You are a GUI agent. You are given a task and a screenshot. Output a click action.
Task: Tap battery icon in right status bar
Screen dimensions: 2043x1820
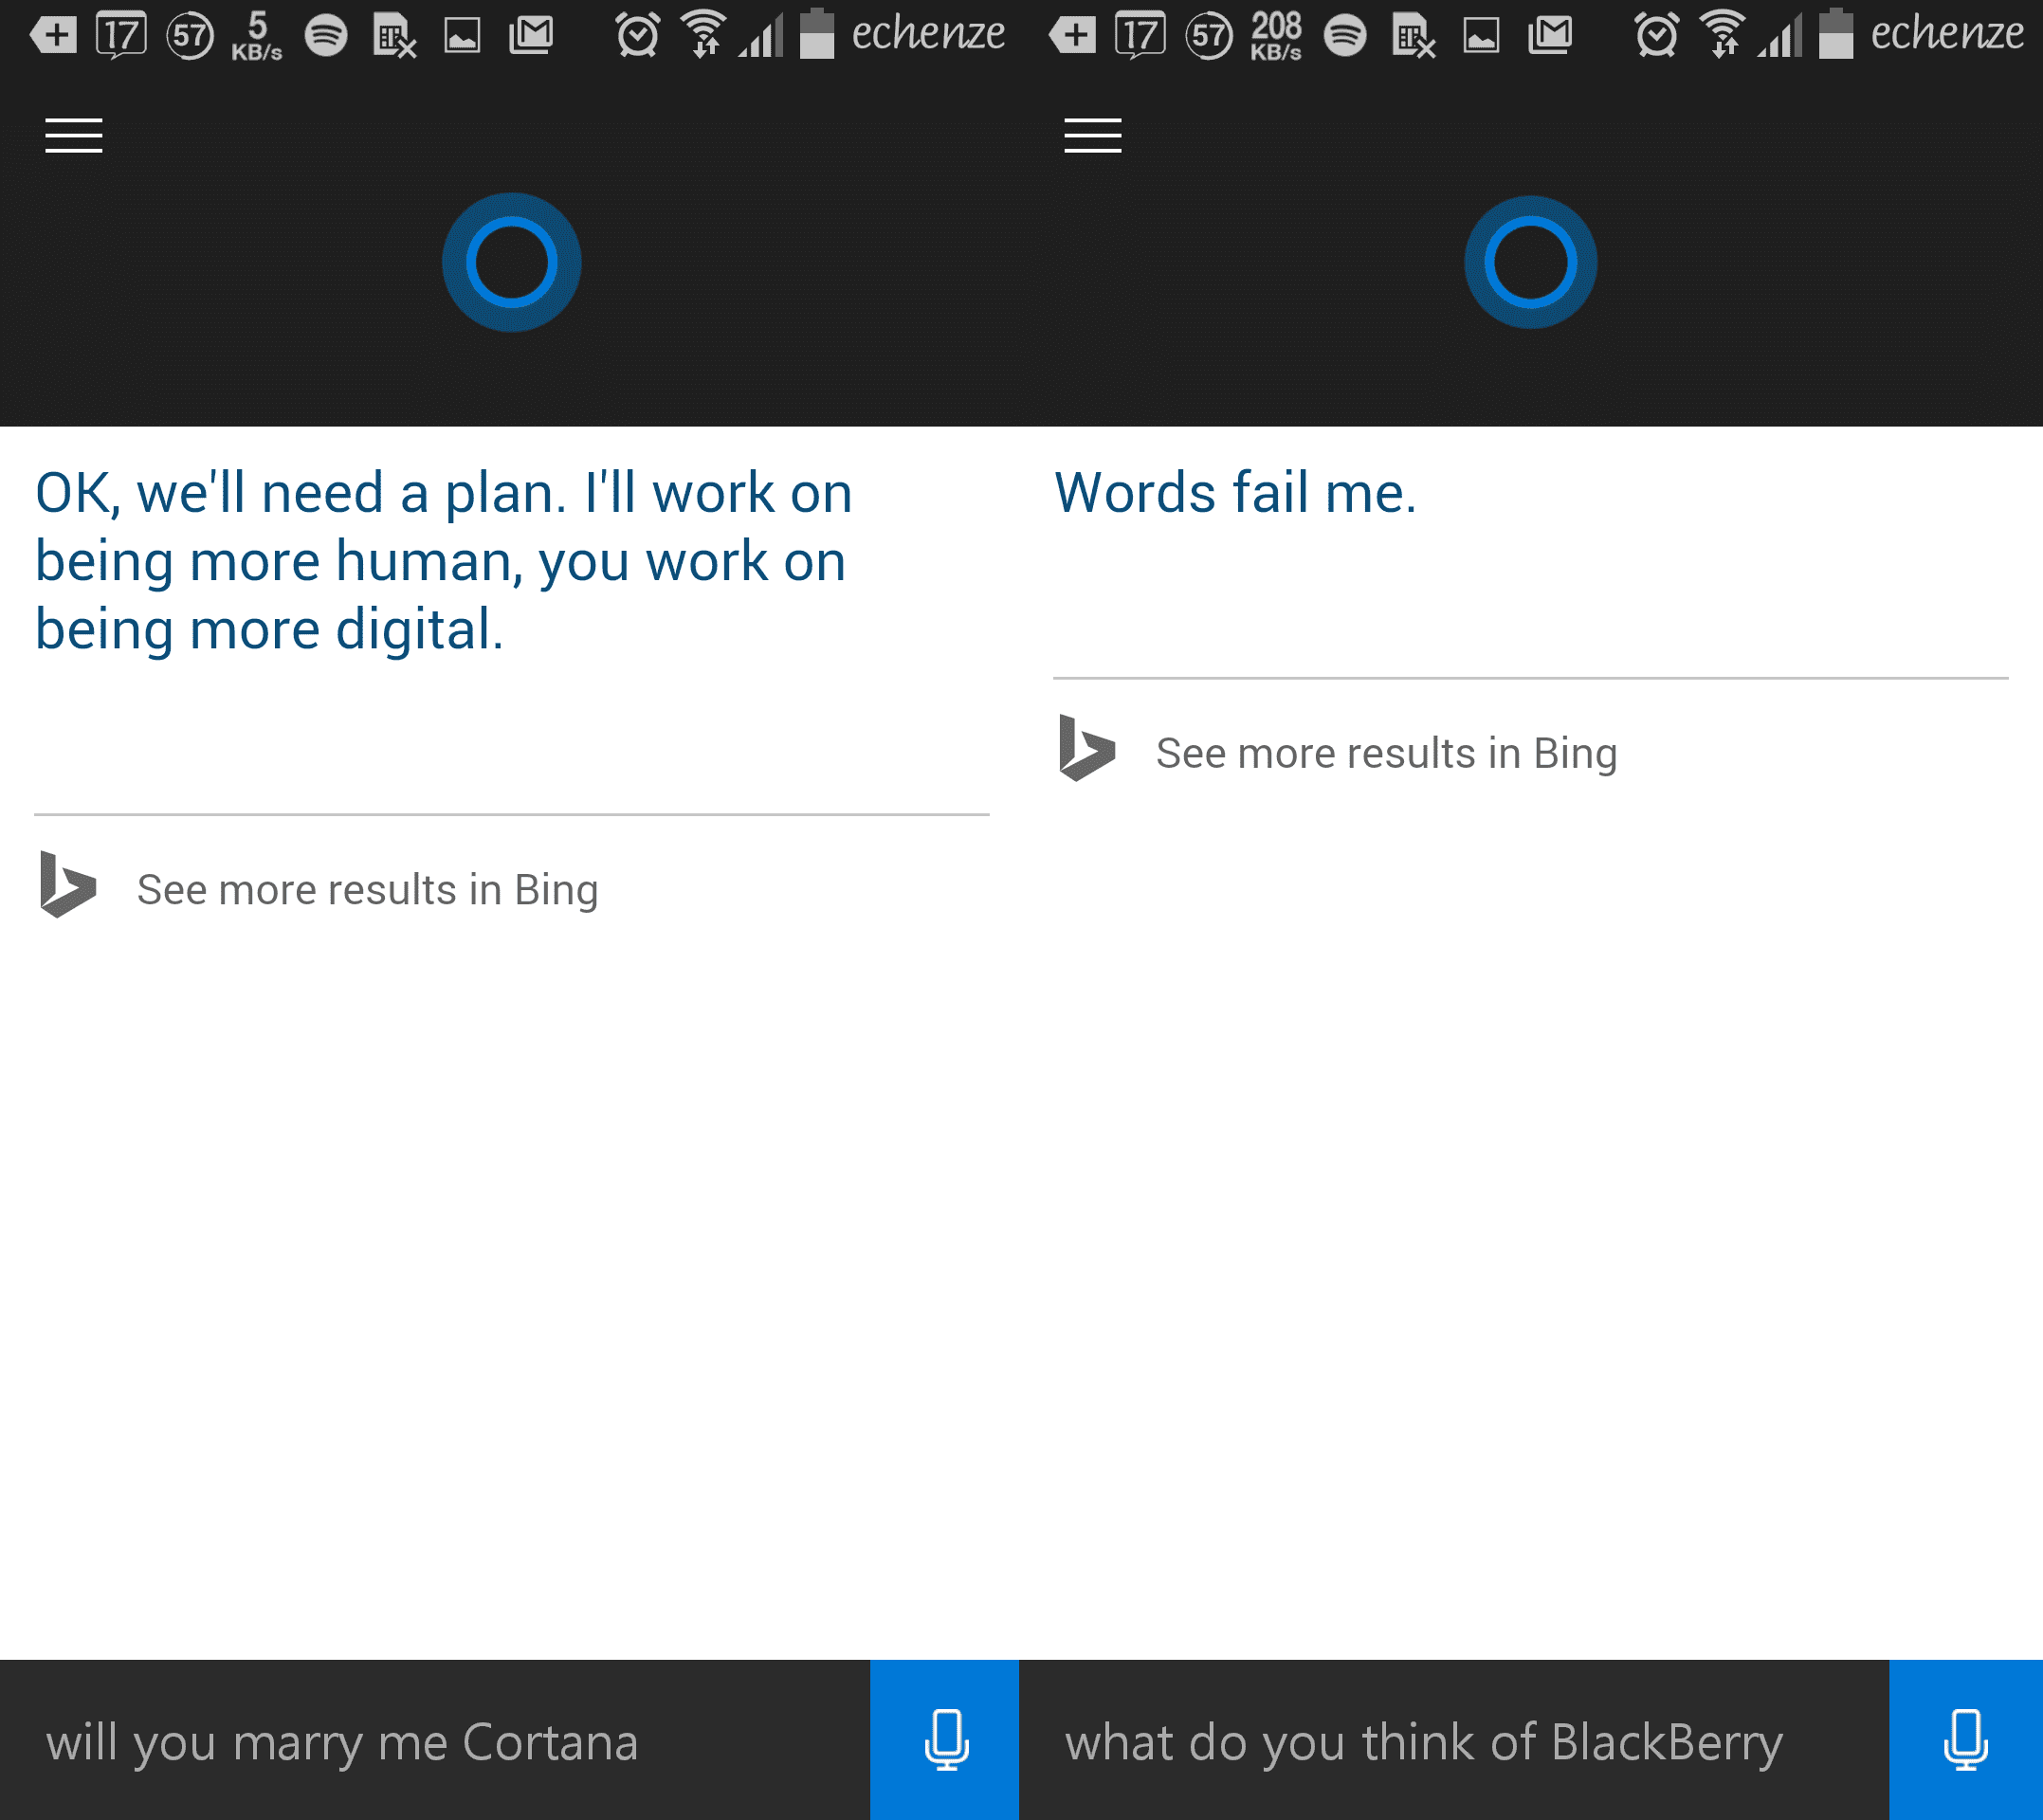pos(1836,34)
